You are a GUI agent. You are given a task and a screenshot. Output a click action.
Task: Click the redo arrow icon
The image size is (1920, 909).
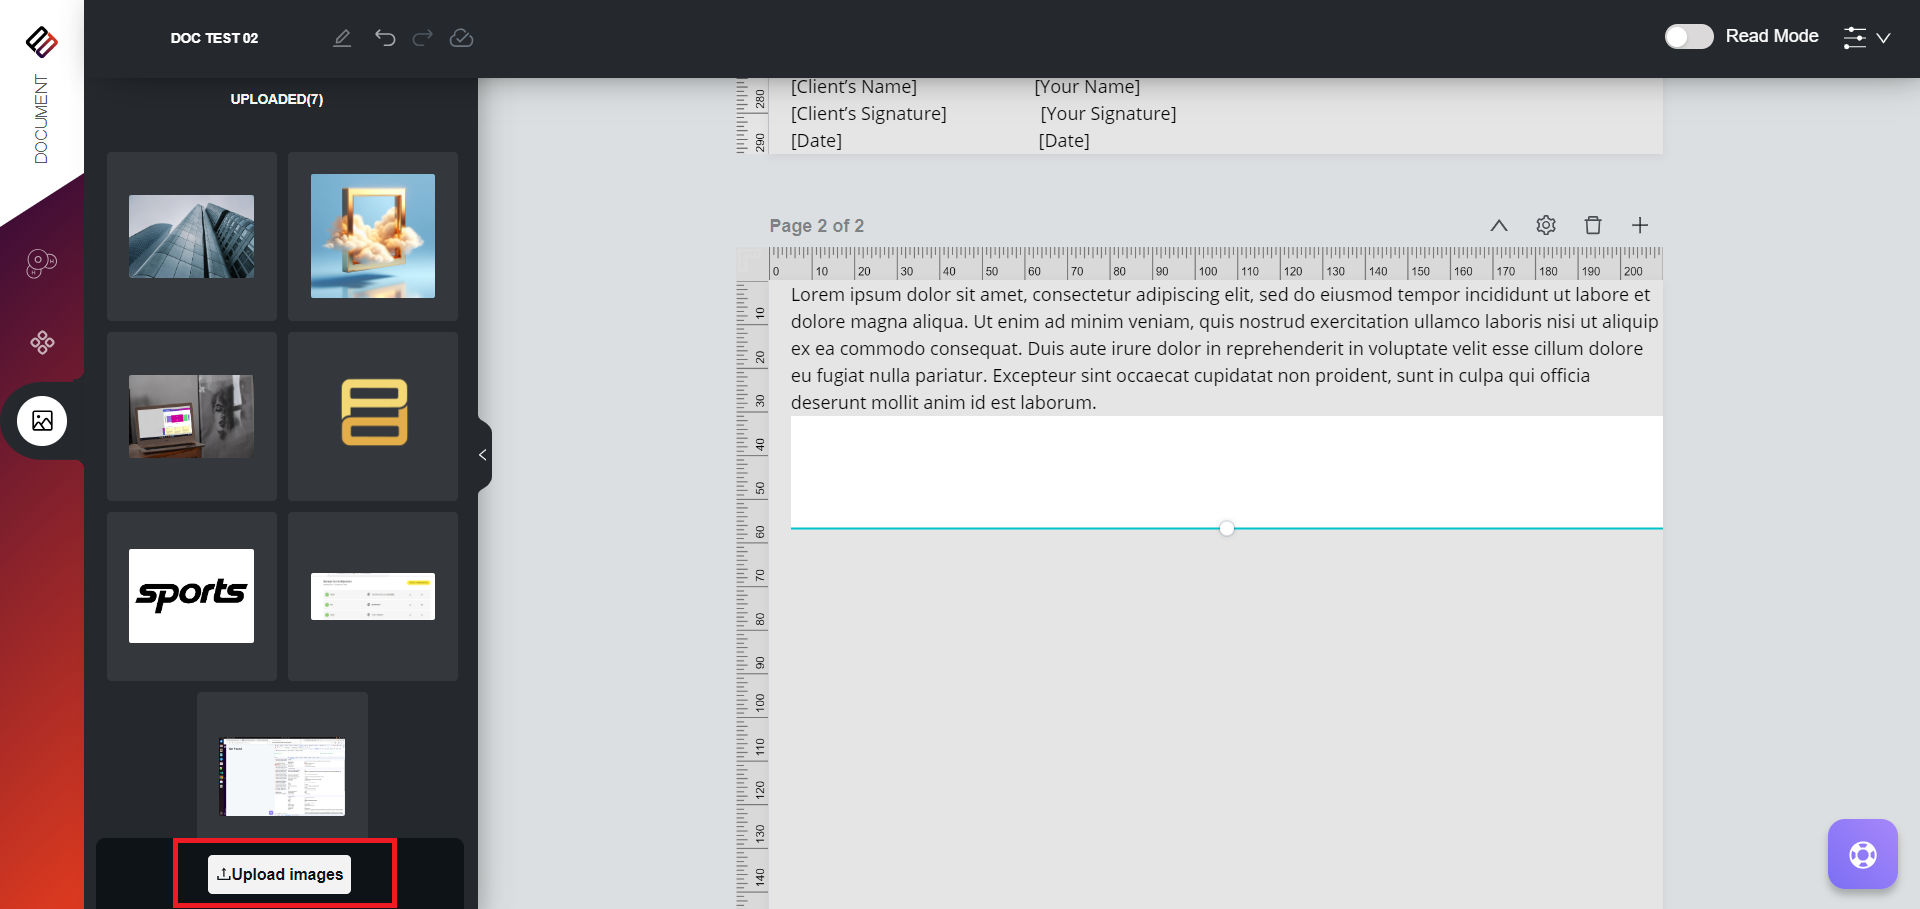[423, 38]
